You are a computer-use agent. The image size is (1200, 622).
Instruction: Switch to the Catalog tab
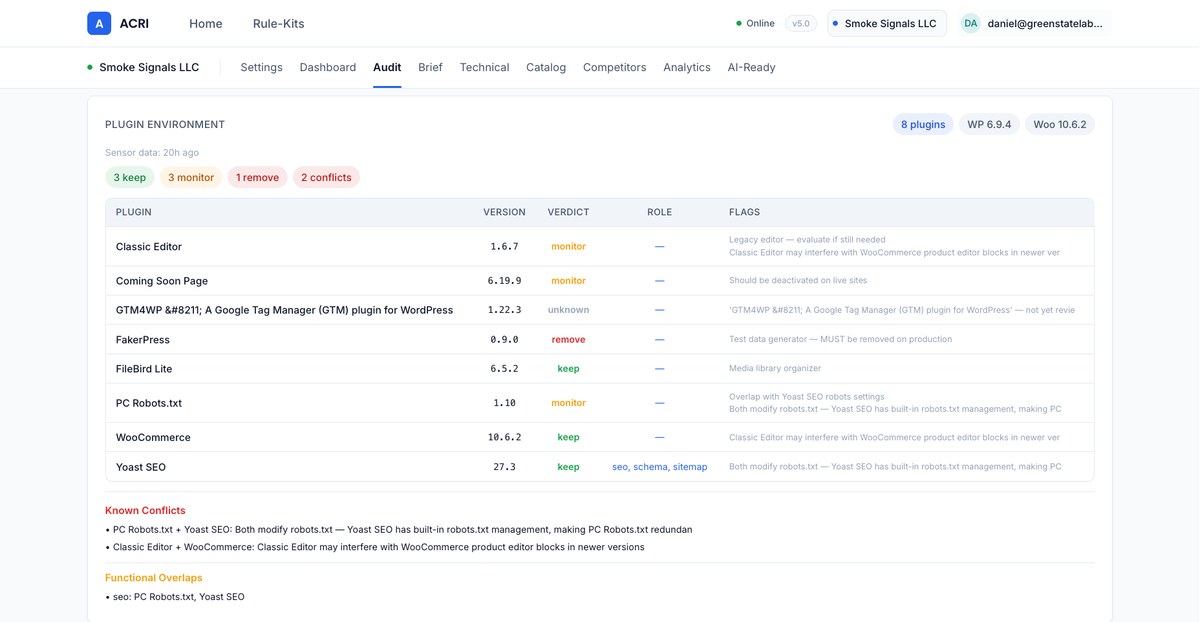tap(546, 67)
